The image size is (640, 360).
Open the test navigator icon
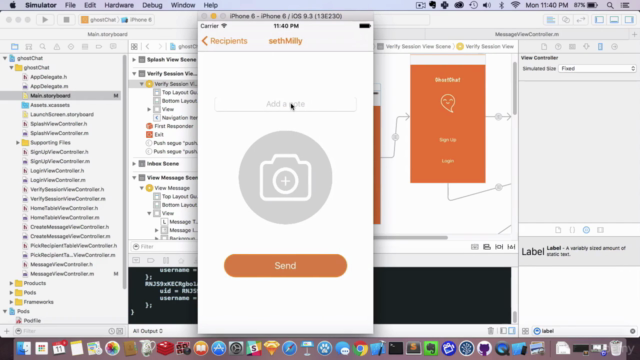click(x=71, y=47)
